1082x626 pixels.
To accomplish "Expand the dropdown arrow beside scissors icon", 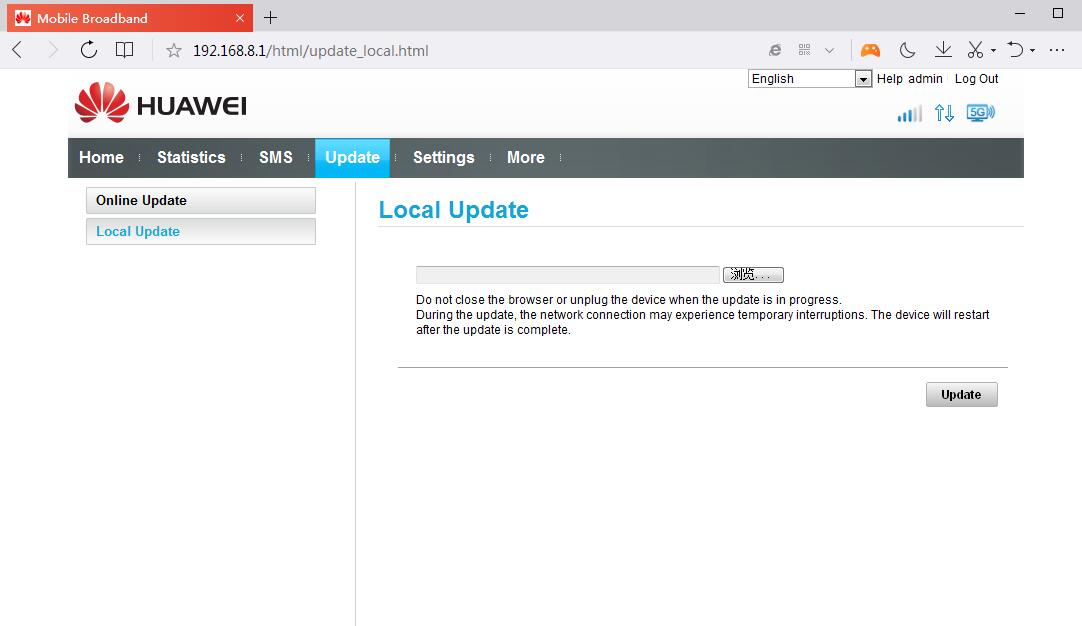I will (x=993, y=51).
